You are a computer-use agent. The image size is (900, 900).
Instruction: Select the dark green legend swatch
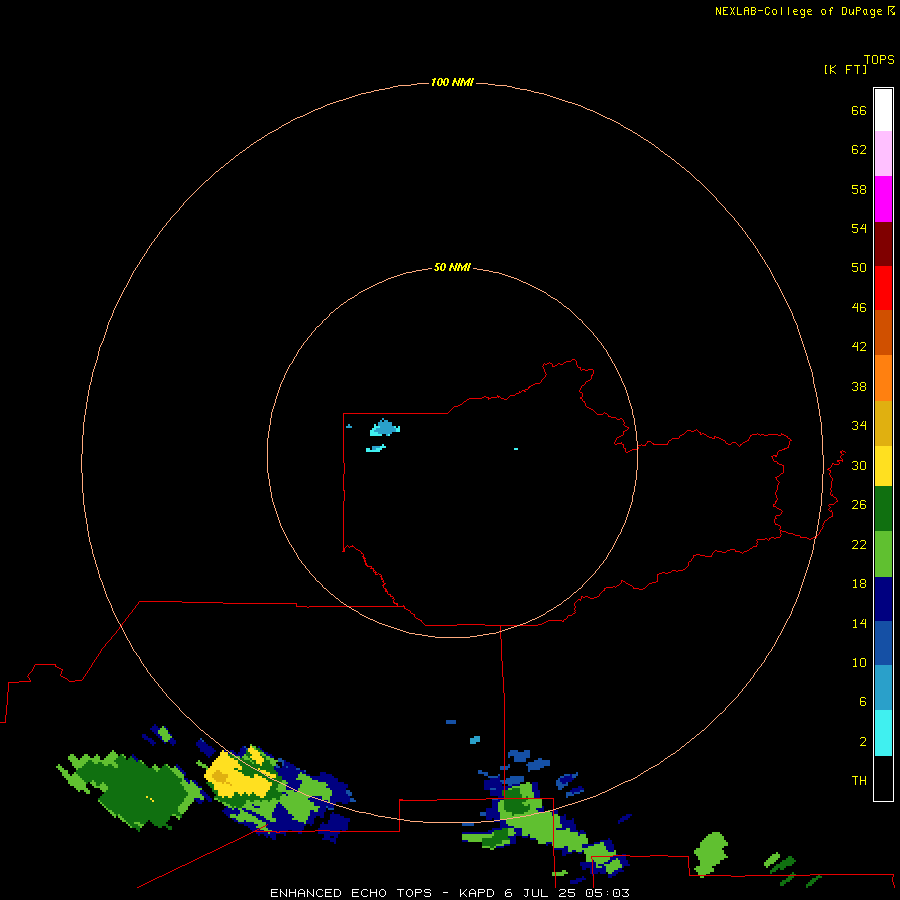[x=883, y=509]
